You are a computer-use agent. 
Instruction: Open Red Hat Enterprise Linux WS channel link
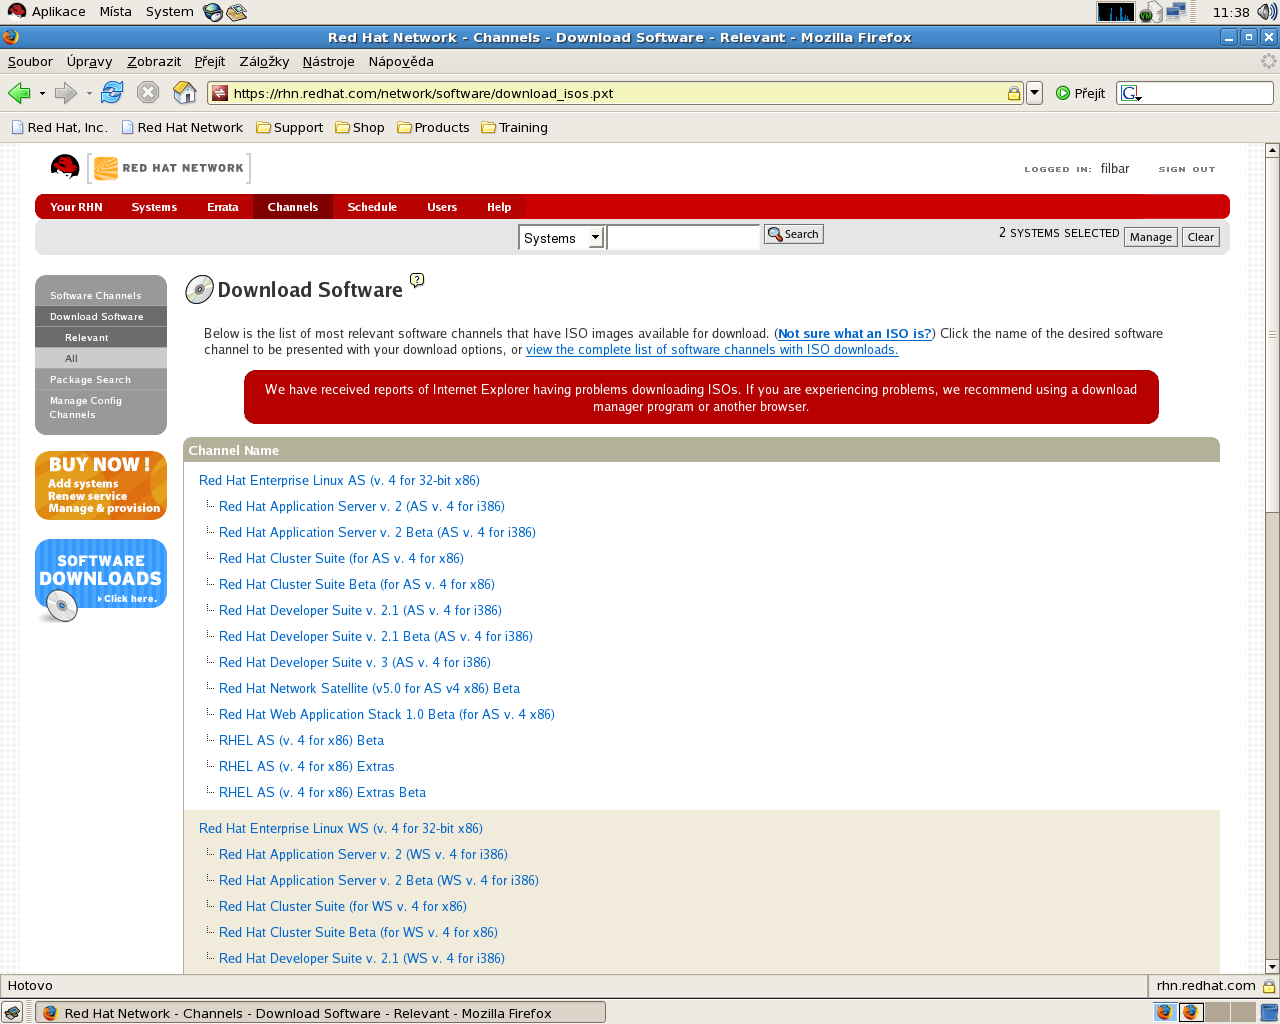click(341, 828)
